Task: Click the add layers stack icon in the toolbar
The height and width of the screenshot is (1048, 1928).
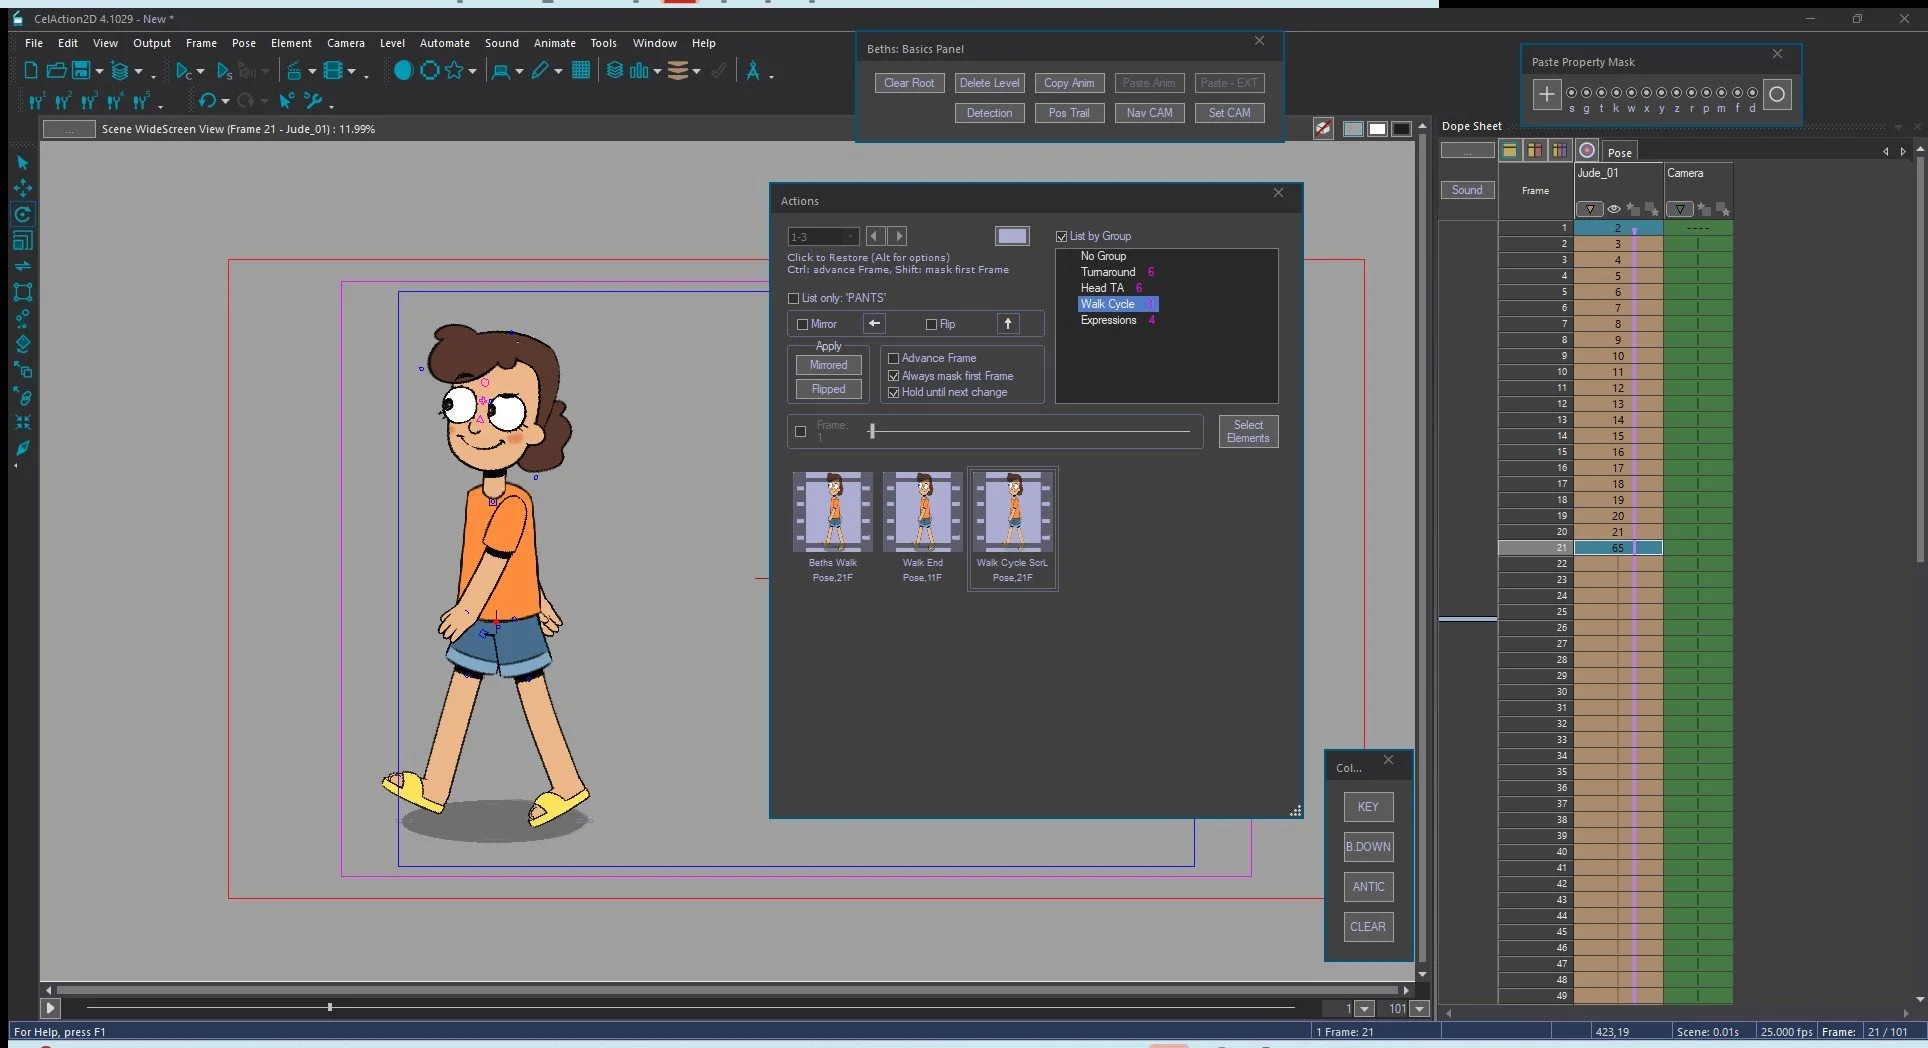Action: click(x=120, y=71)
